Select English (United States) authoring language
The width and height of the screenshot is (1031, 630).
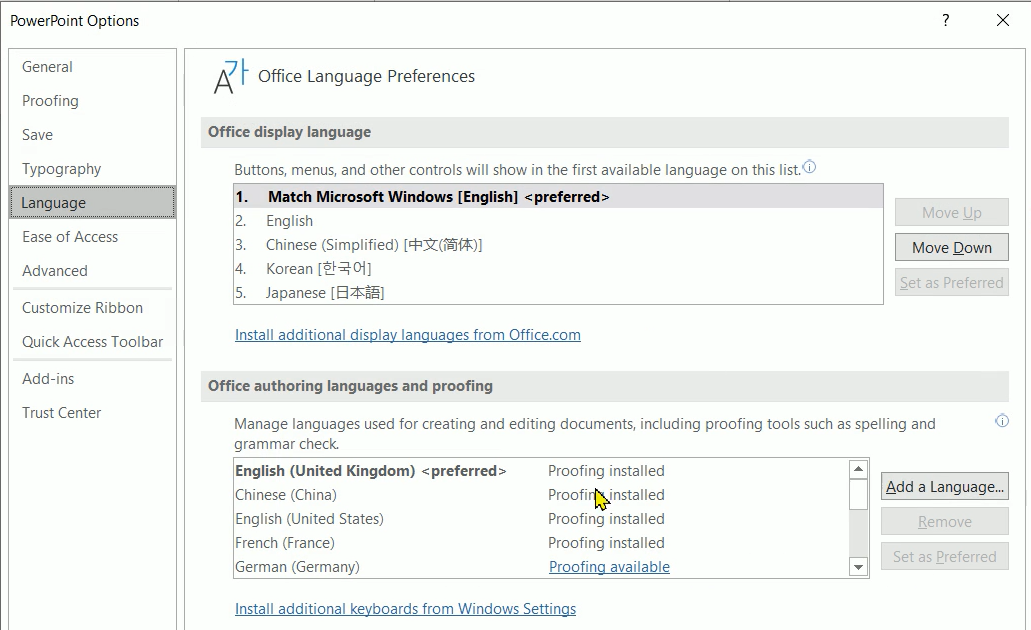coord(541,519)
